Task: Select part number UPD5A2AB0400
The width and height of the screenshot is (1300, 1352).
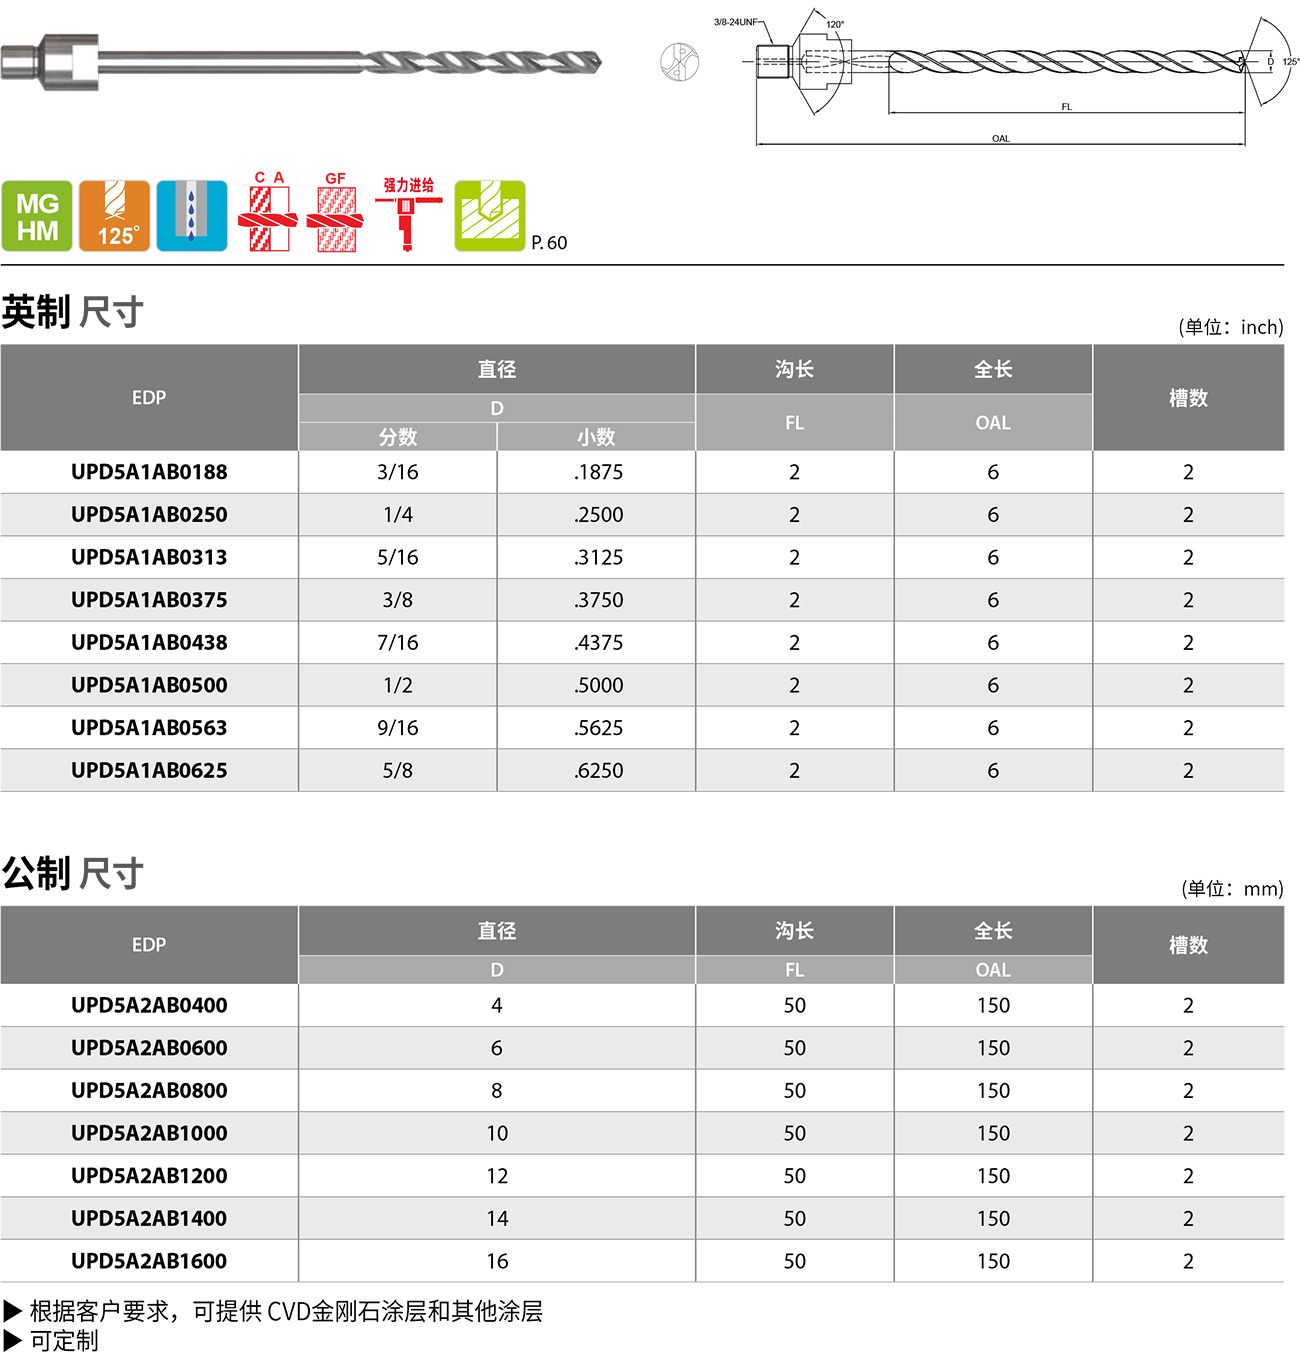Action: pyautogui.click(x=149, y=1006)
